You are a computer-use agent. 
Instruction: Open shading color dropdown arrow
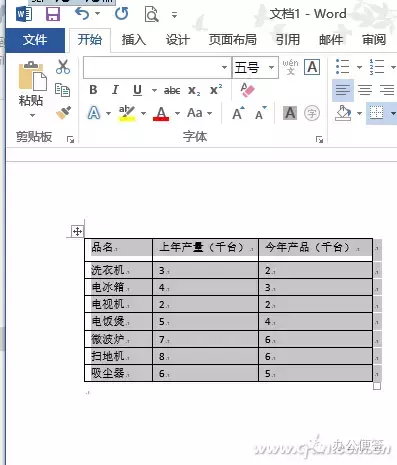[359, 113]
